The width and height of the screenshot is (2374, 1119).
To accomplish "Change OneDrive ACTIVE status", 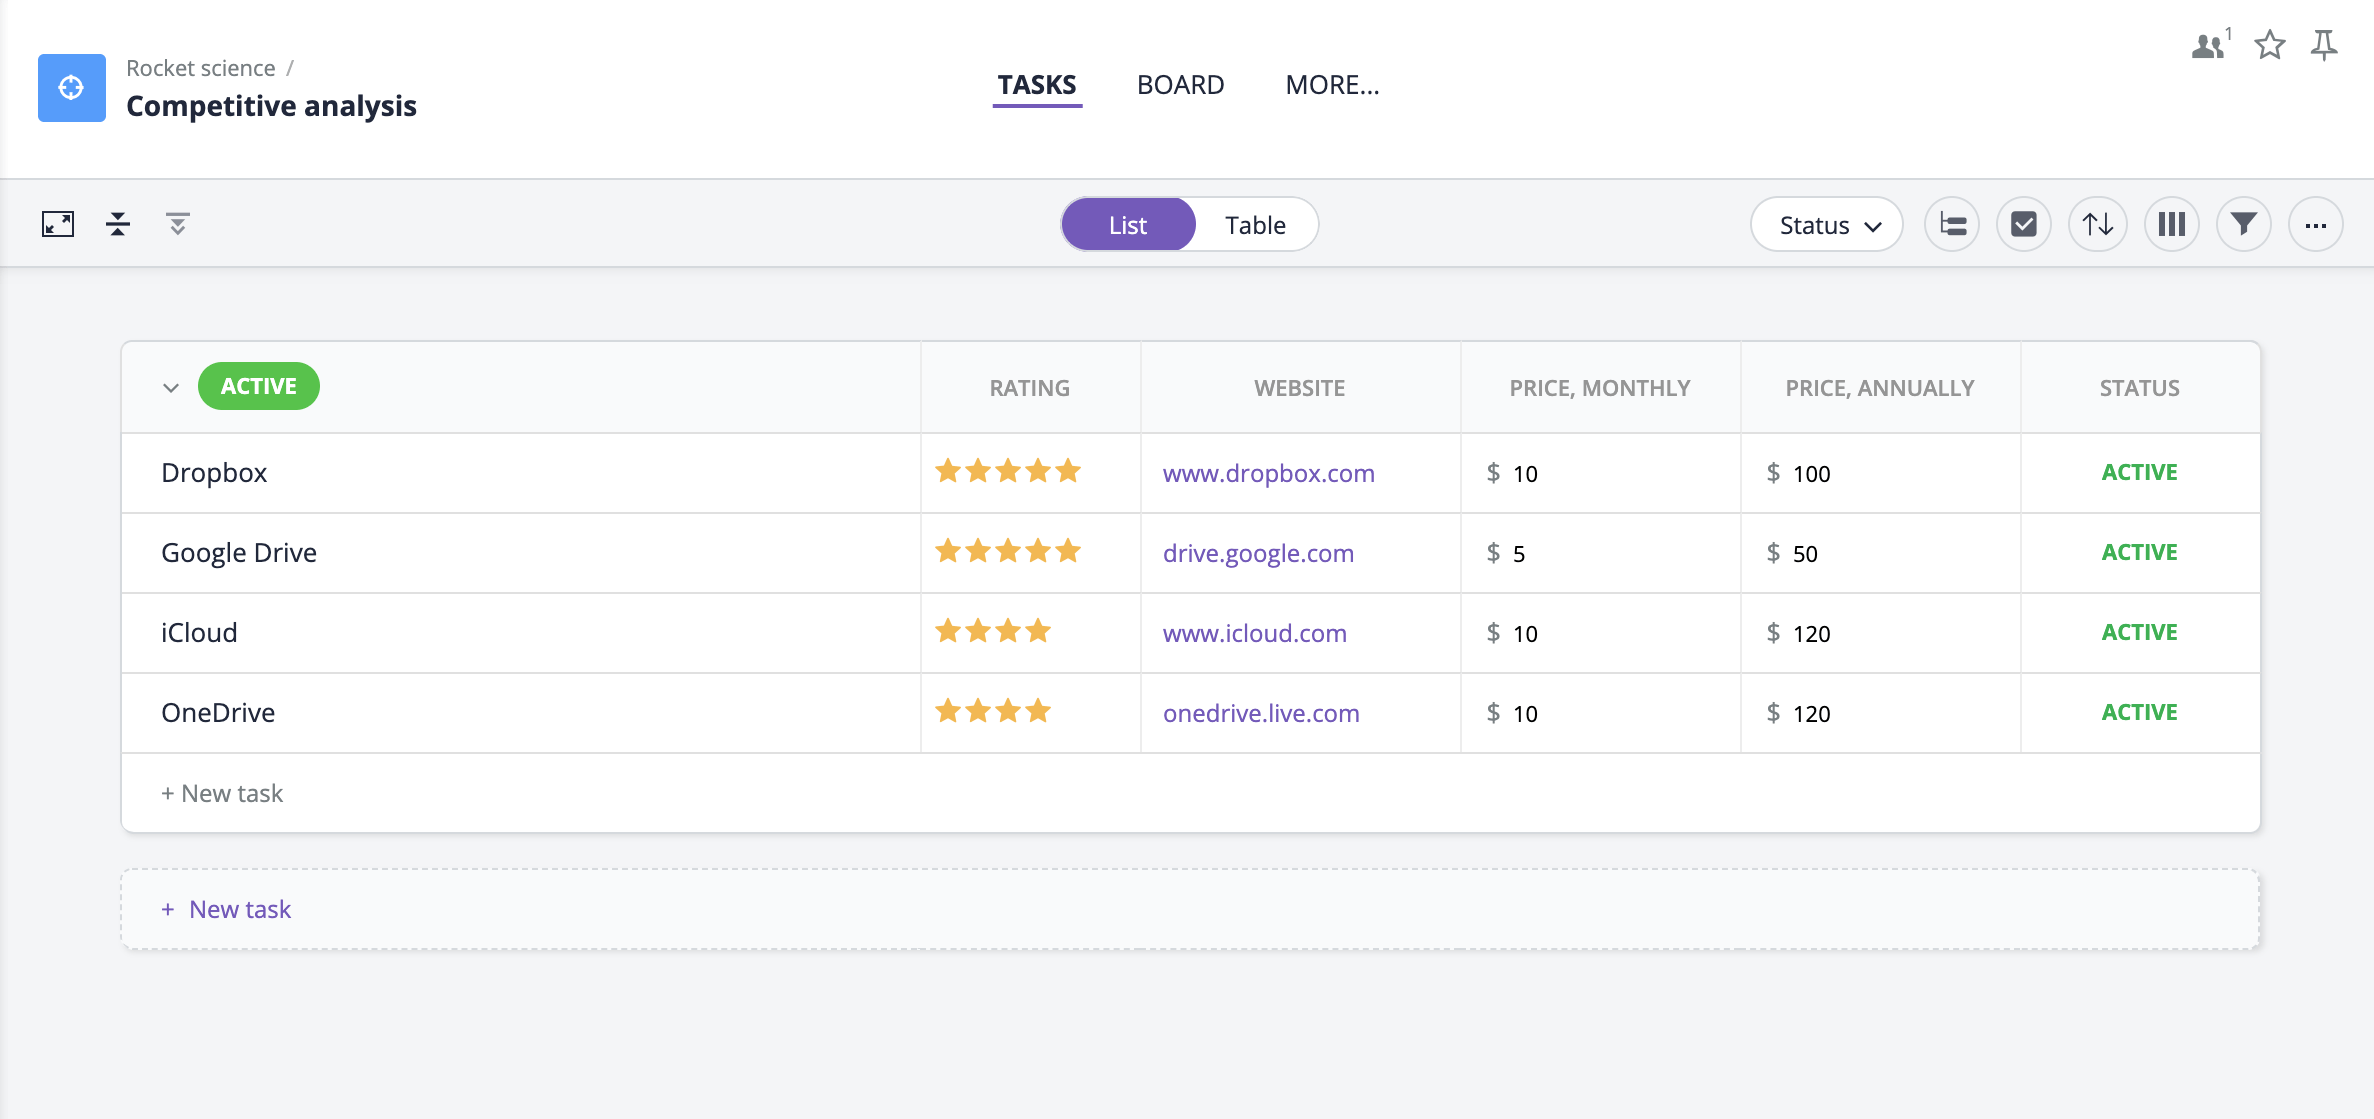I will tap(2139, 712).
